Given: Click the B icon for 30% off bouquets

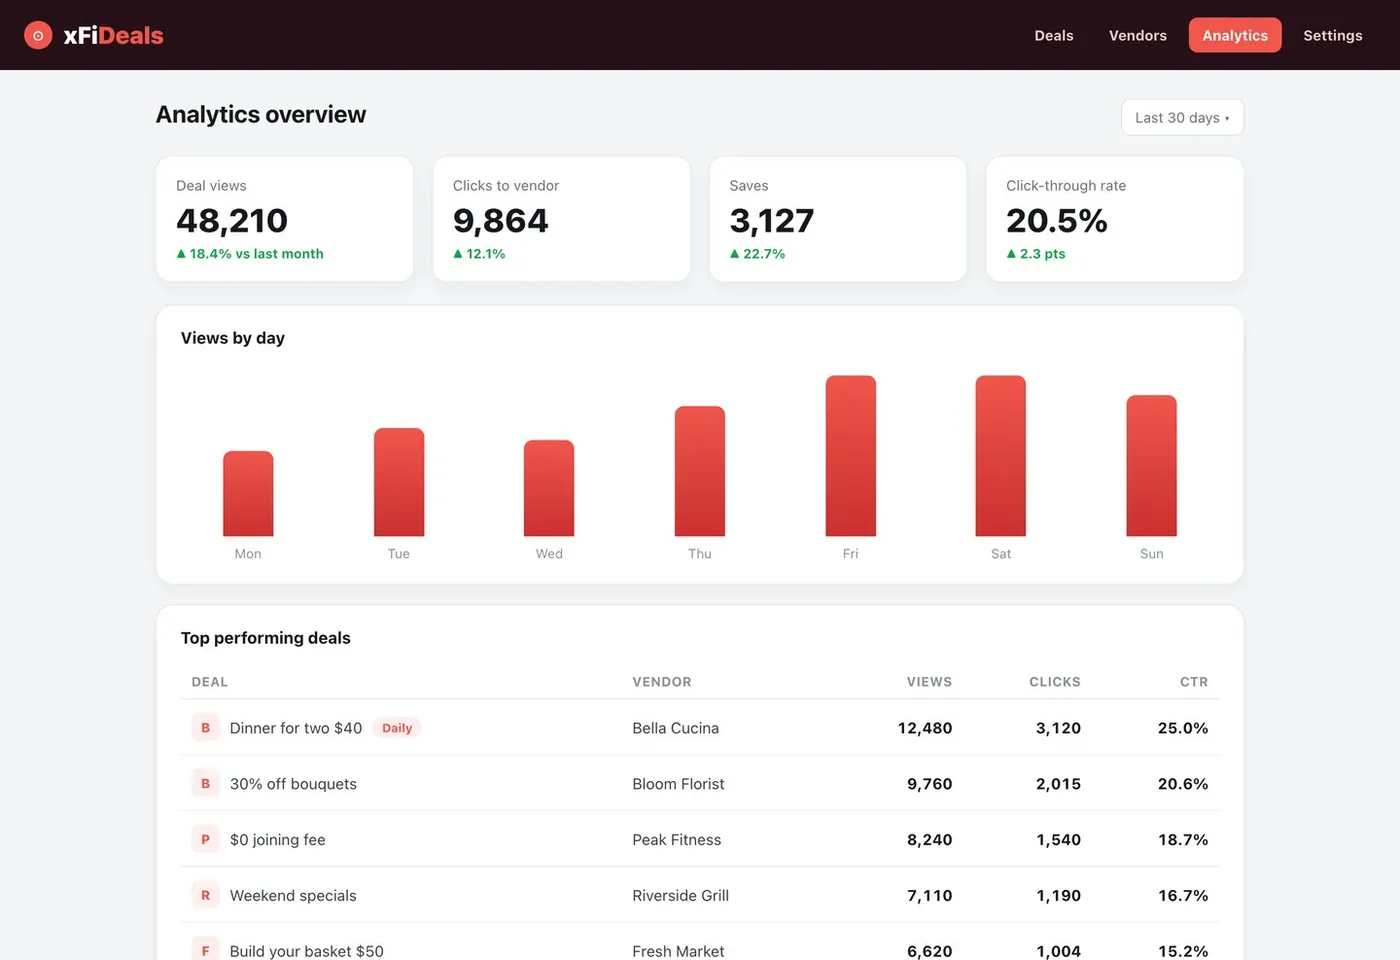Looking at the screenshot, I should tap(205, 784).
